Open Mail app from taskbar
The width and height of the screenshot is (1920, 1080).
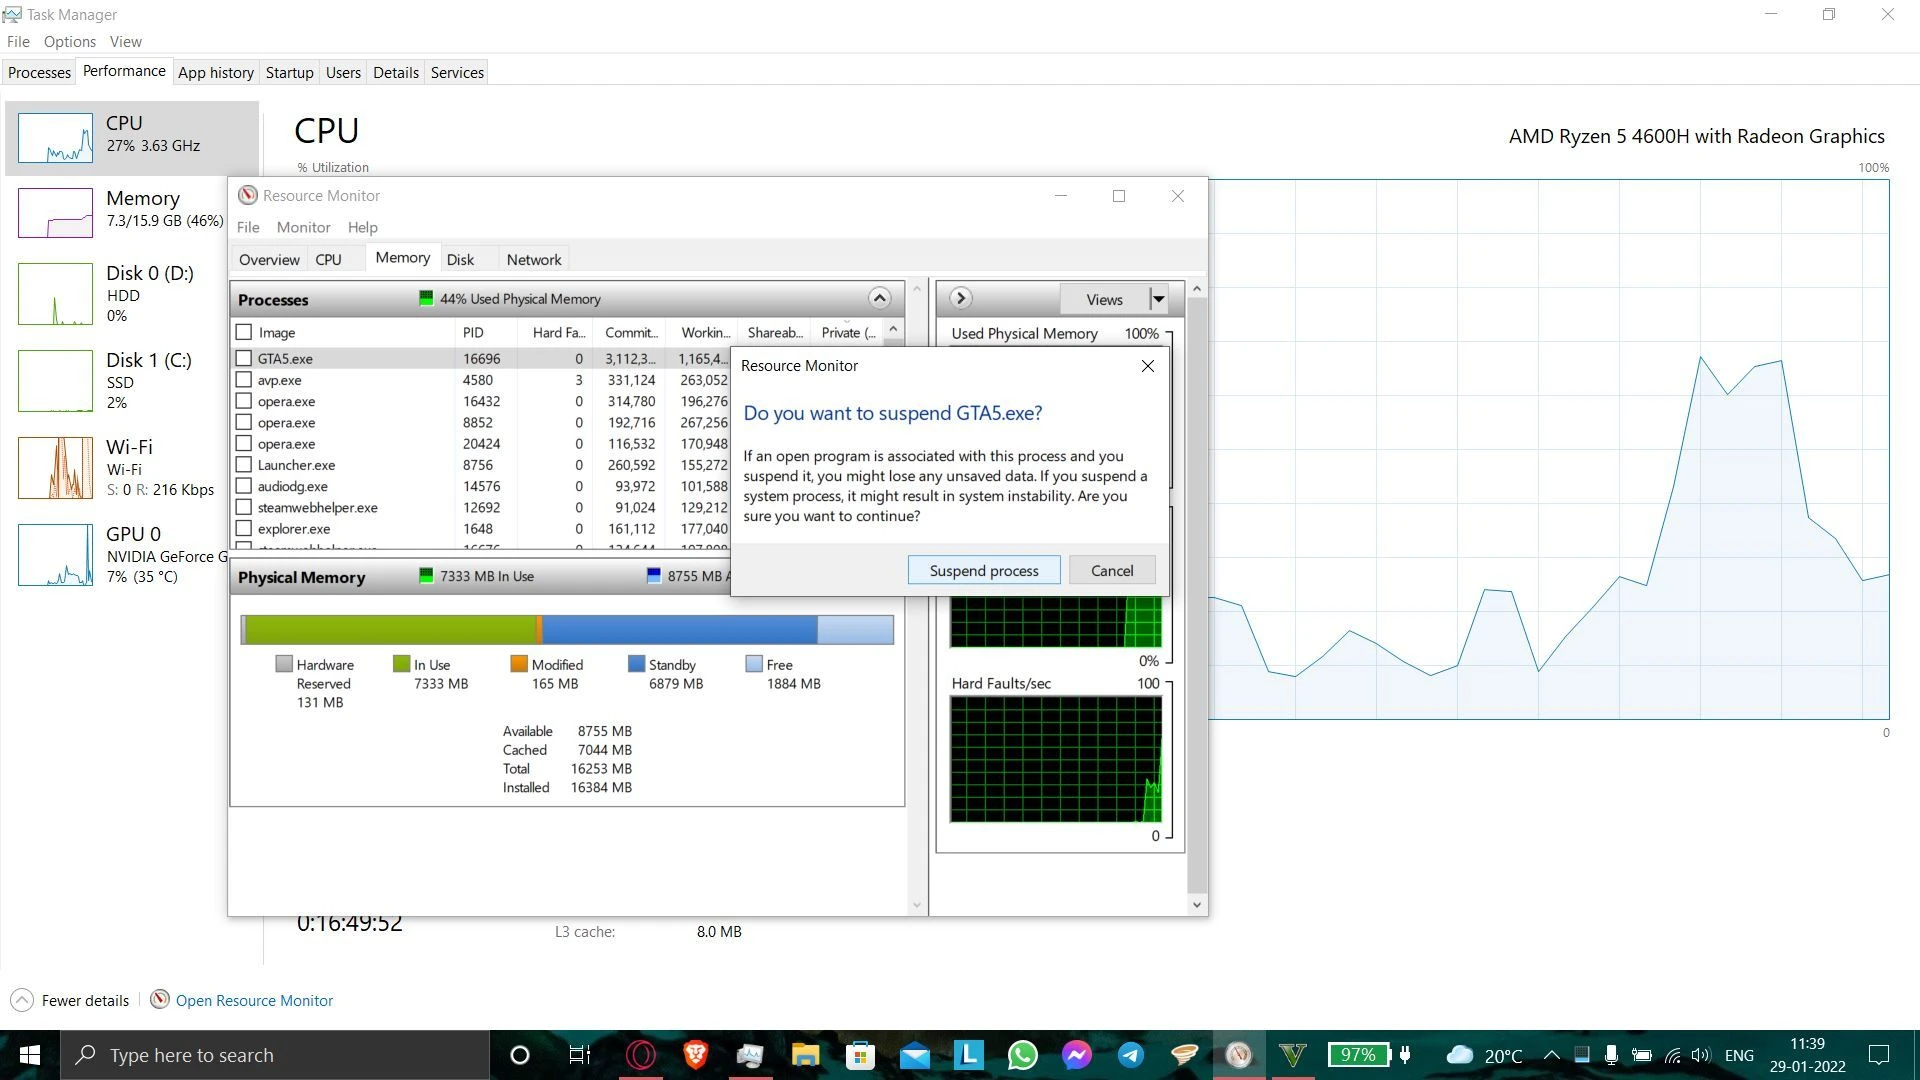[914, 1055]
